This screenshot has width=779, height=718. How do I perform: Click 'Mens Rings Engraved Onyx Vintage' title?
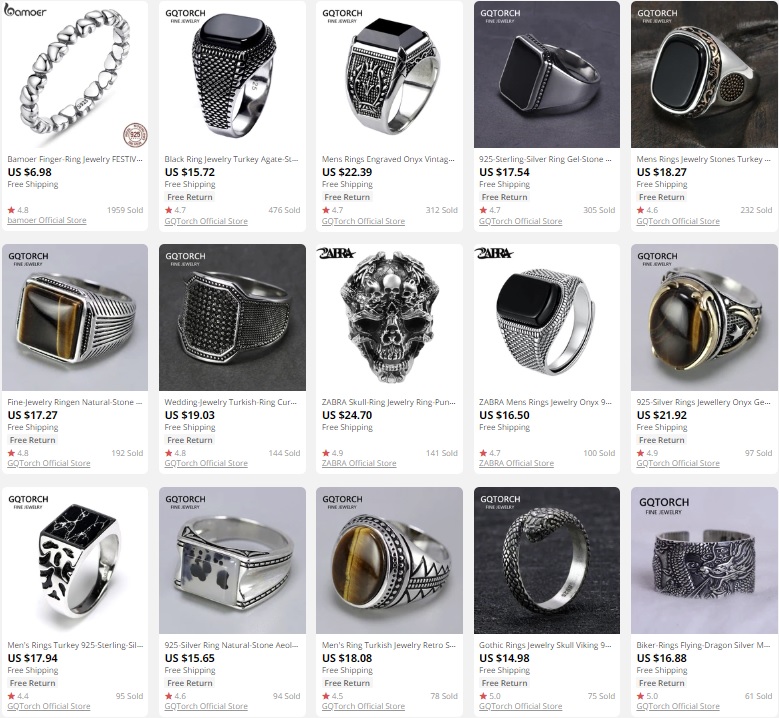point(389,159)
